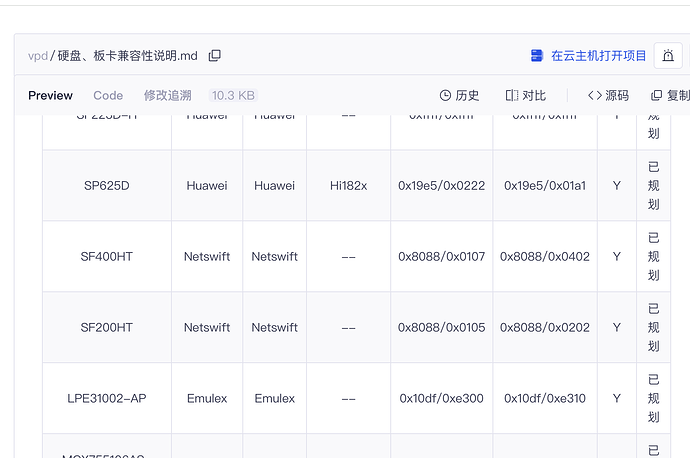Click the compare icon for 对比
Screen dimensions: 690x458
coord(512,96)
